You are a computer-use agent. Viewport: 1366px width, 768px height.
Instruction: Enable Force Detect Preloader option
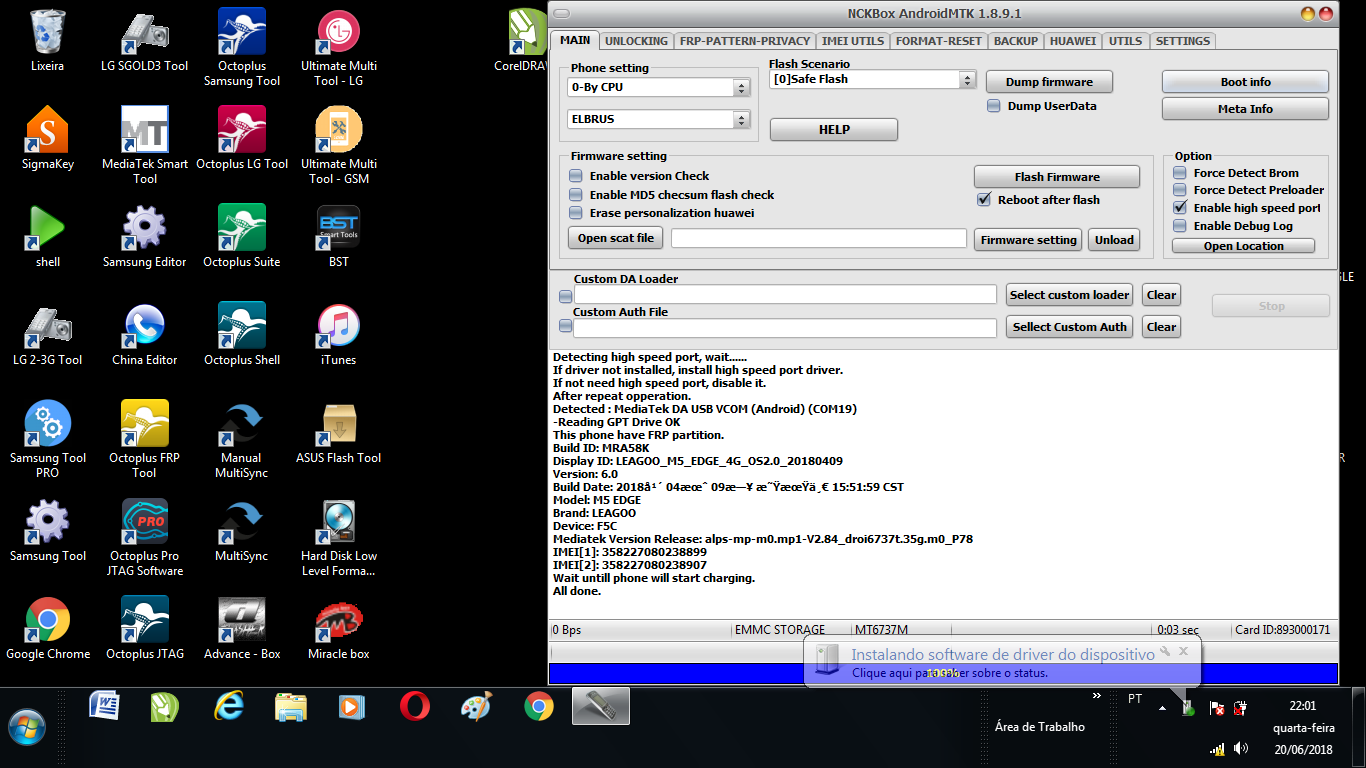(1180, 190)
